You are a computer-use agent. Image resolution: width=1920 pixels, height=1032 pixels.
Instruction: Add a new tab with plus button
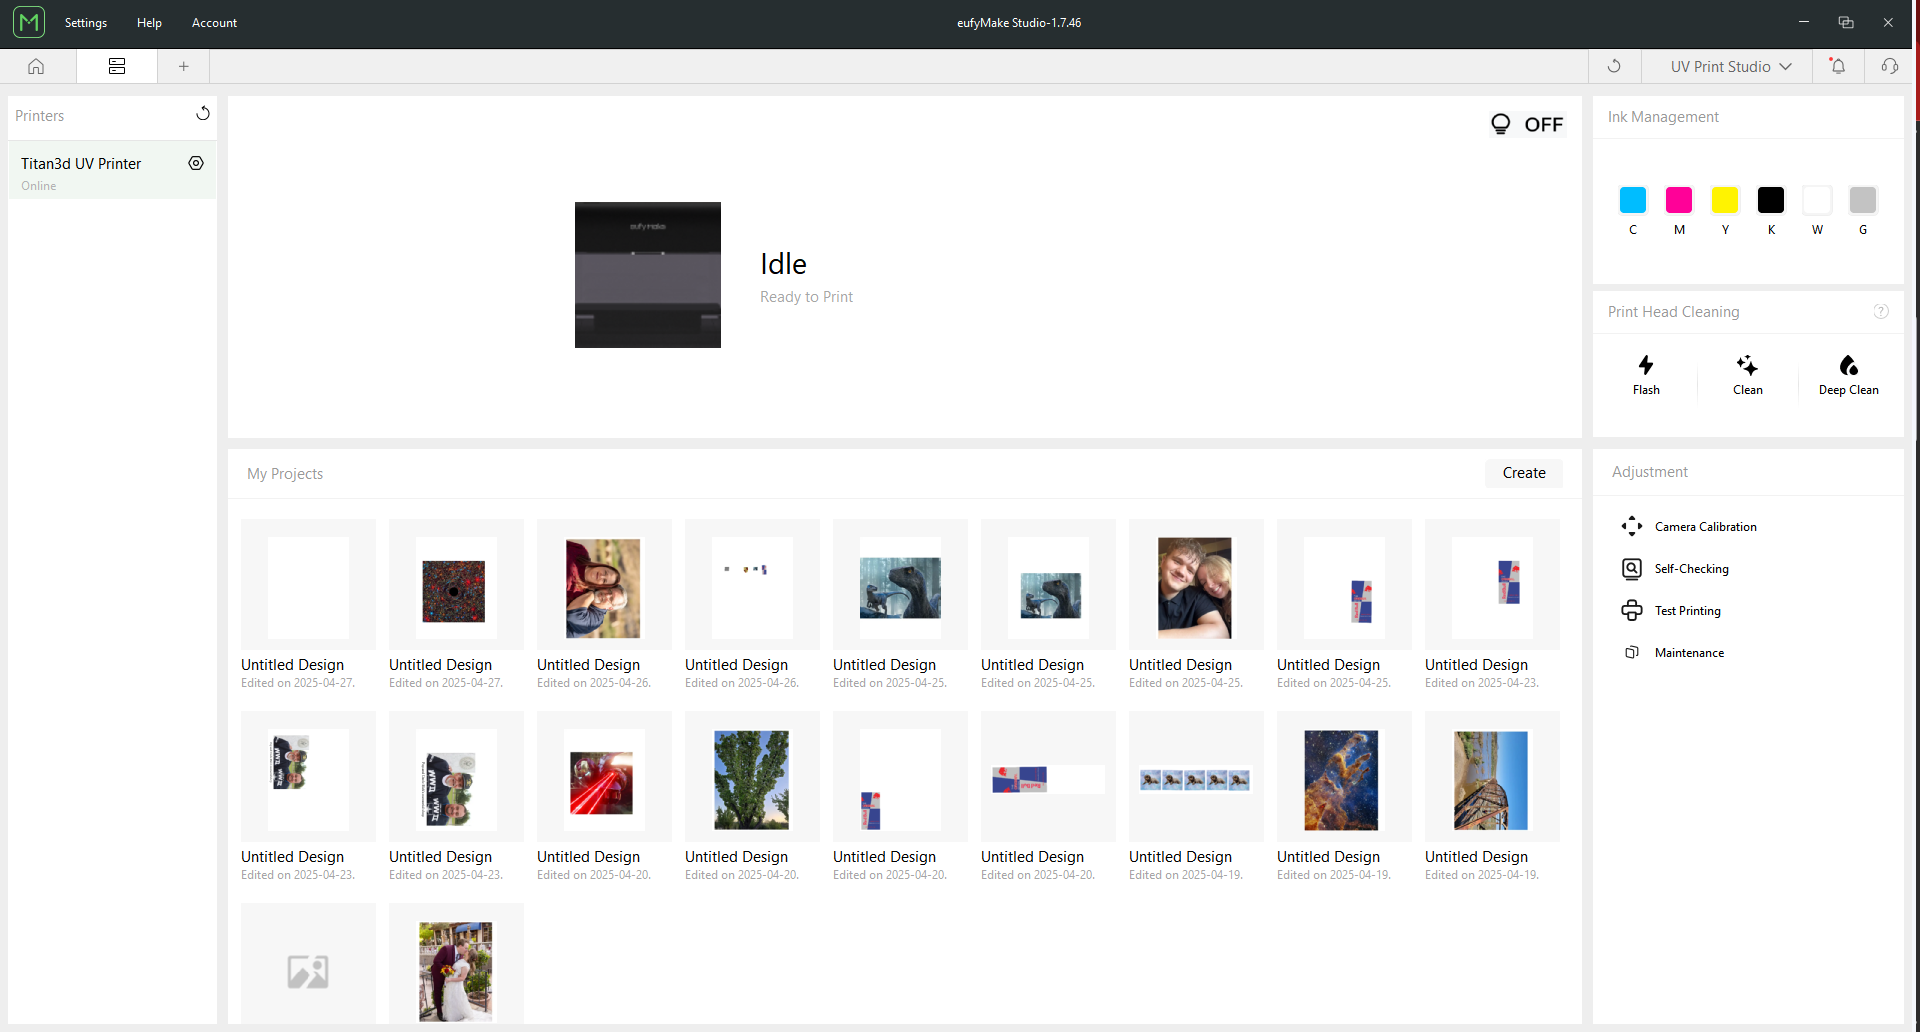coord(183,66)
